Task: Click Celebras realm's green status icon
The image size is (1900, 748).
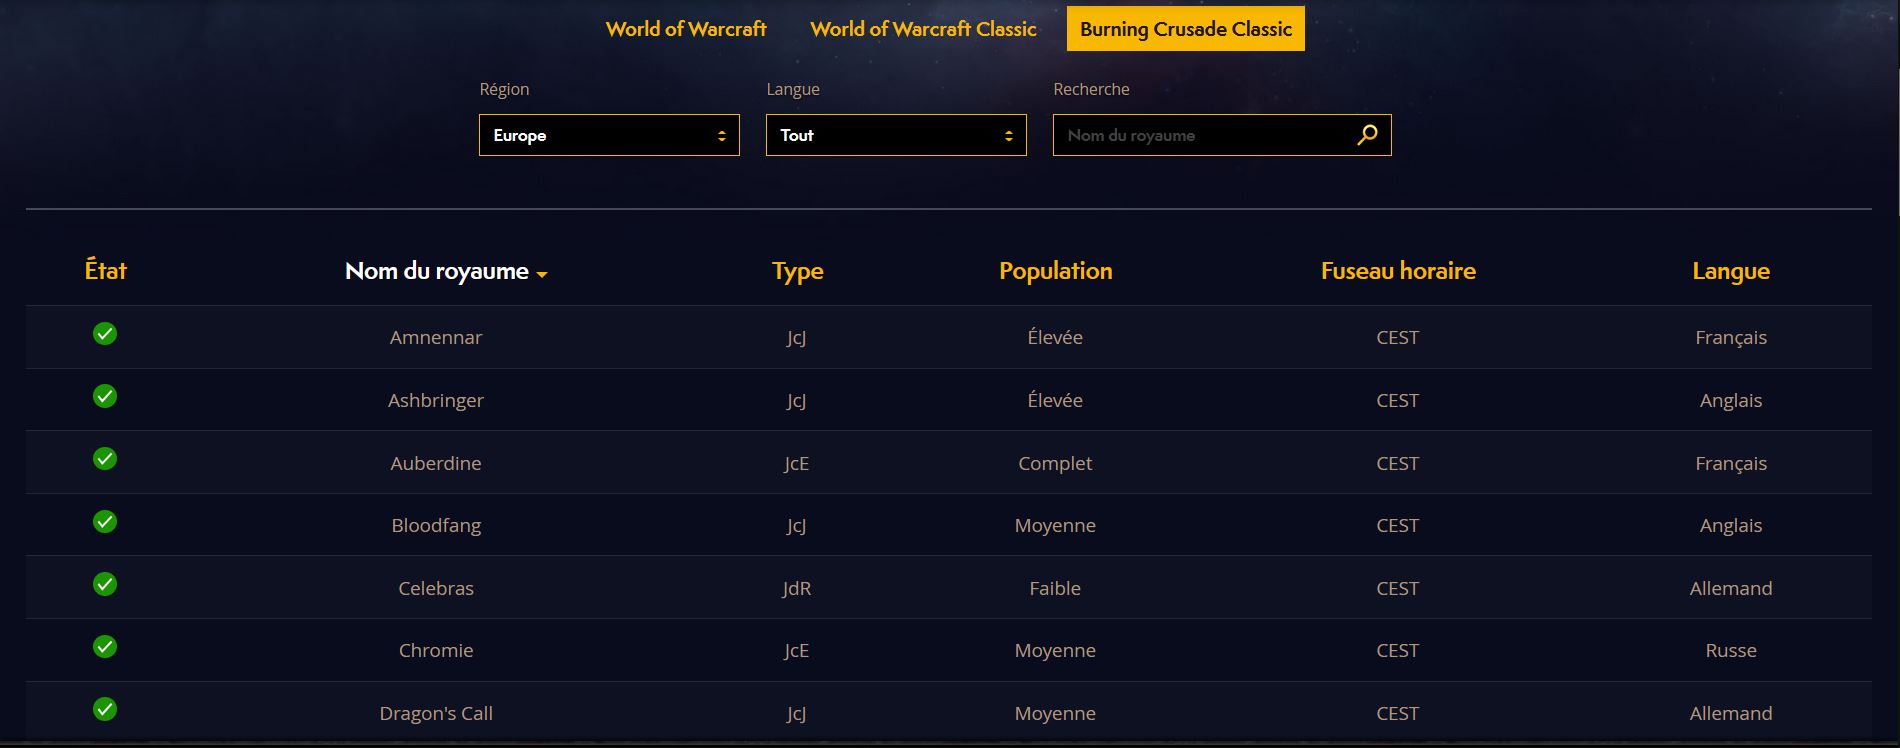Action: point(105,585)
